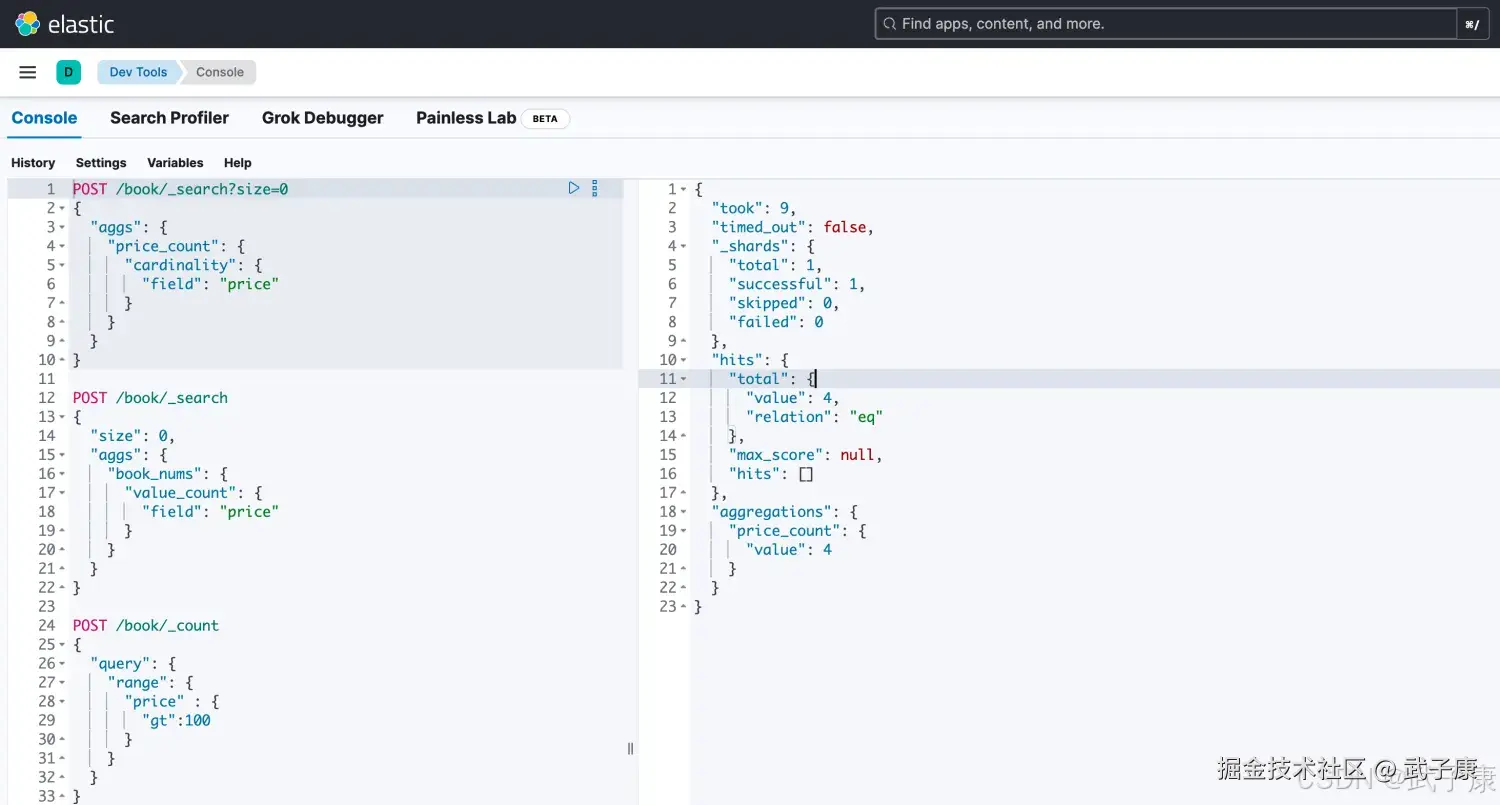Image resolution: width=1500 pixels, height=805 pixels.
Task: Collapse "price_count" on response line 19
Action: click(x=684, y=531)
